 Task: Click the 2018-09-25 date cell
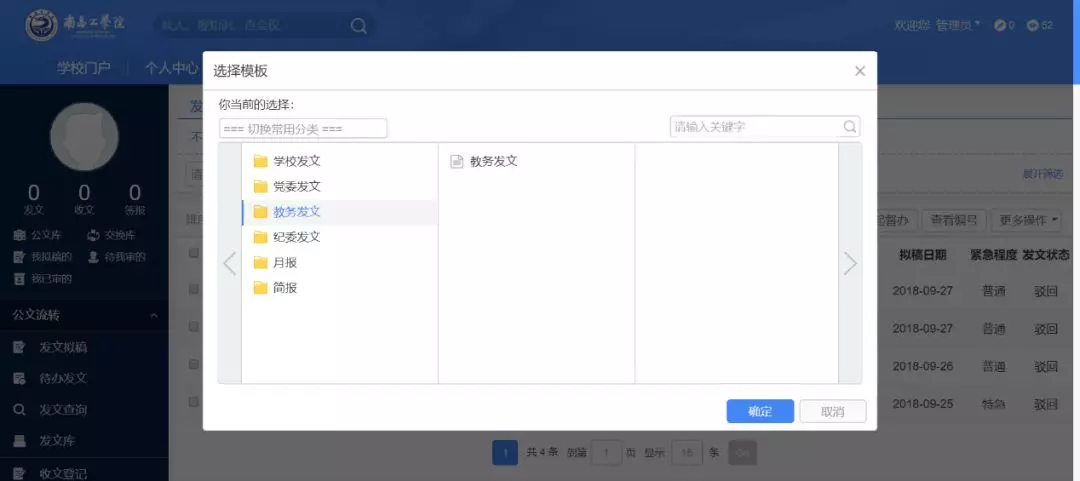922,404
